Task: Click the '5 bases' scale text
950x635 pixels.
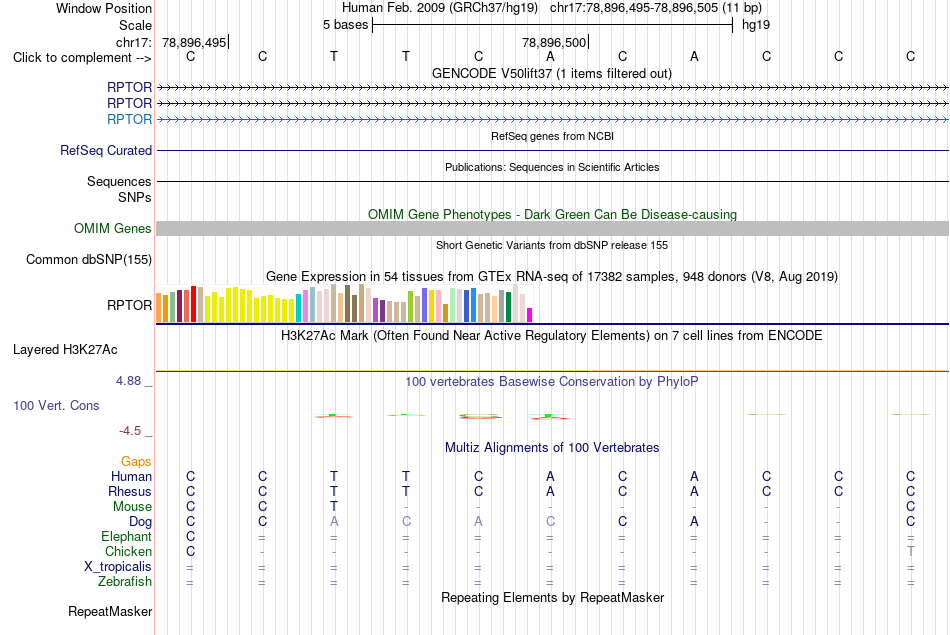Action: tap(345, 25)
